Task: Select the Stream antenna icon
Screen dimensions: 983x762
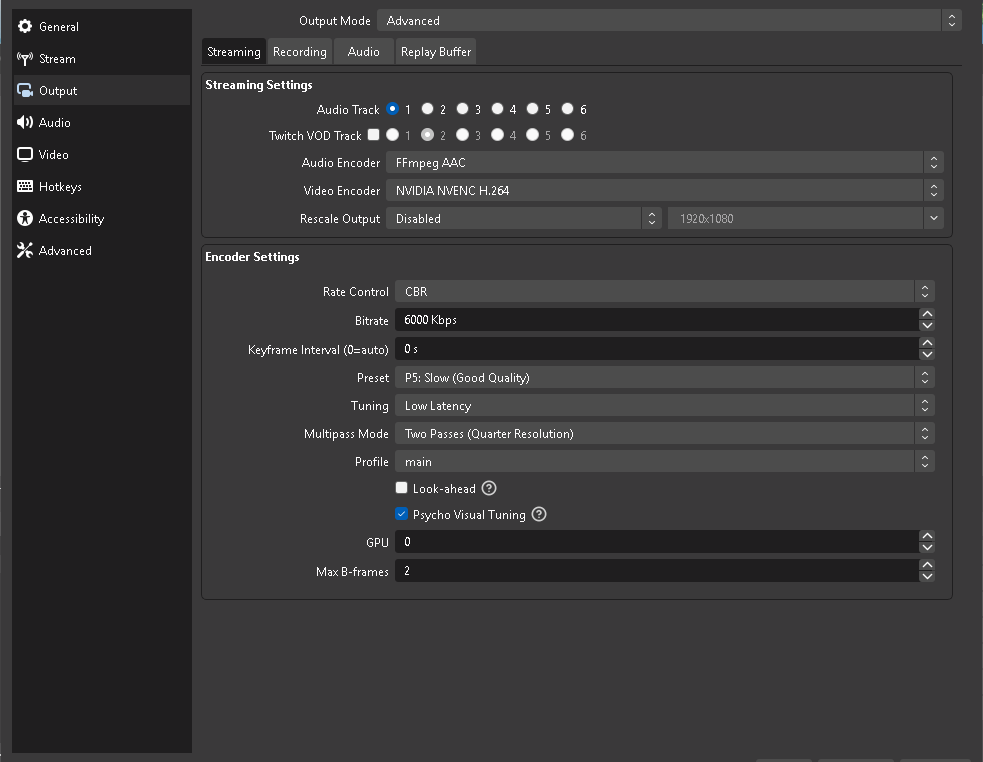Action: tap(25, 58)
